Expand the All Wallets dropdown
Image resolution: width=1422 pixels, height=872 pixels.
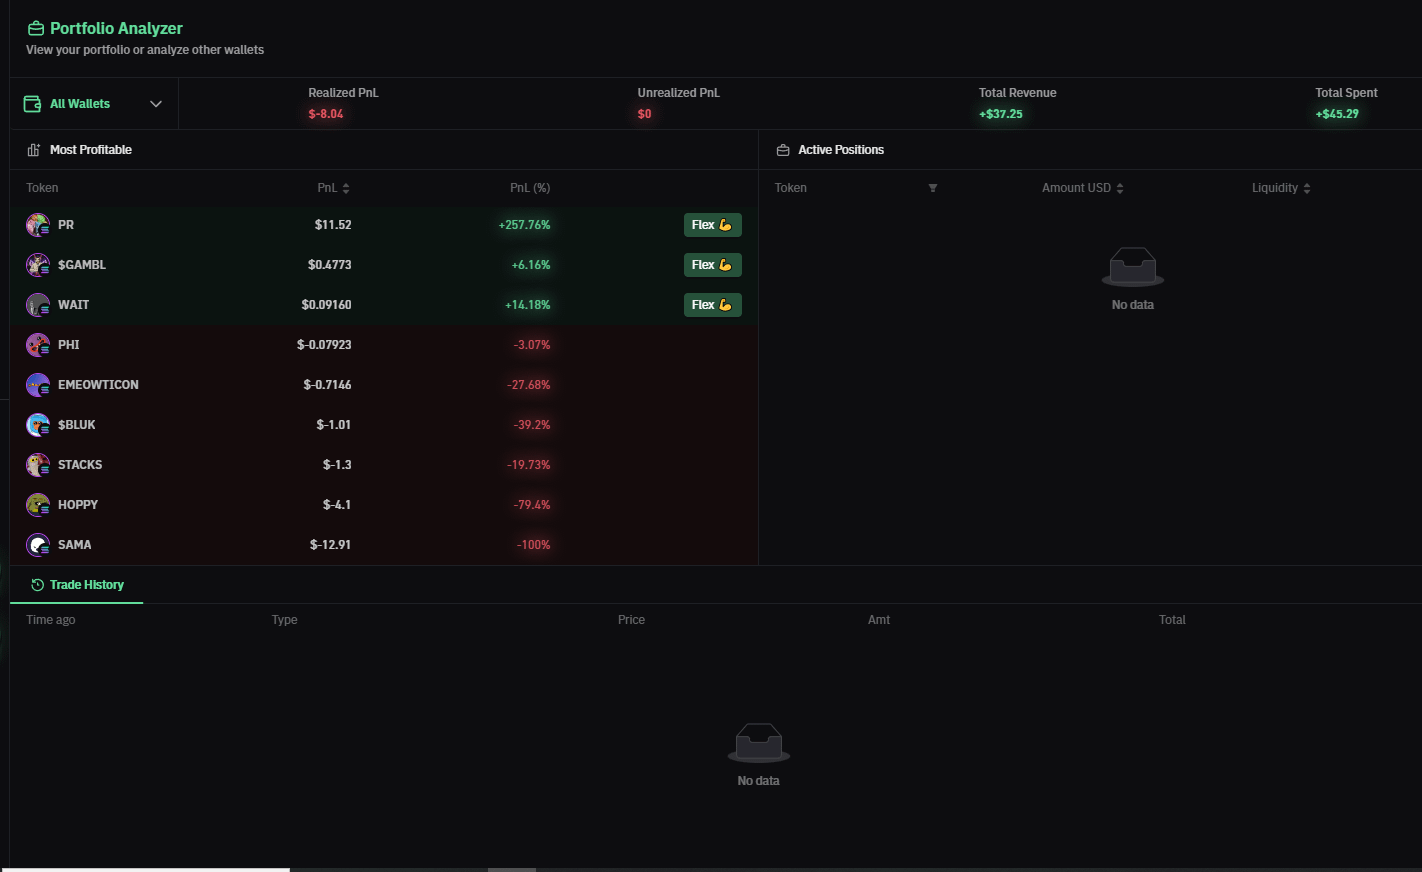tap(156, 103)
